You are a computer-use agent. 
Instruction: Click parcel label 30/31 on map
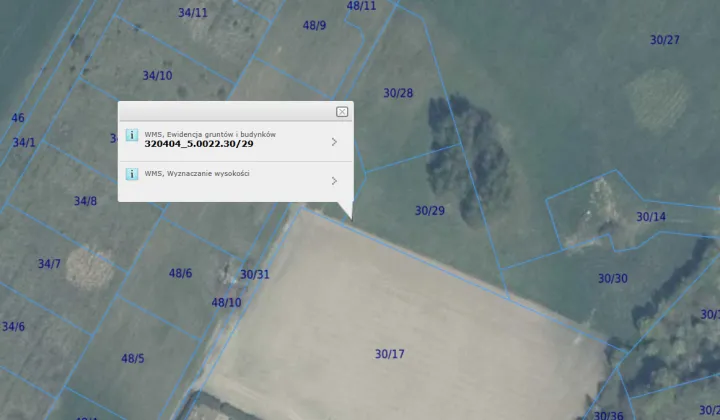[255, 274]
